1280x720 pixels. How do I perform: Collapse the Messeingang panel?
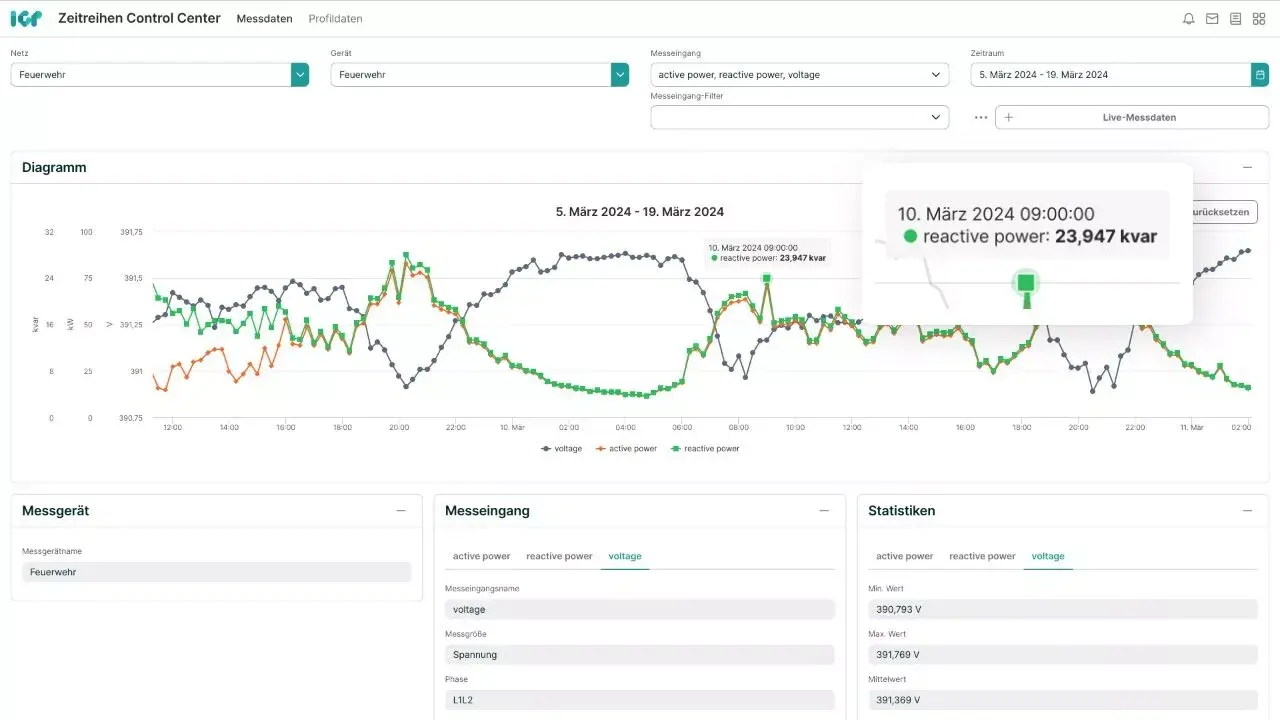point(824,511)
